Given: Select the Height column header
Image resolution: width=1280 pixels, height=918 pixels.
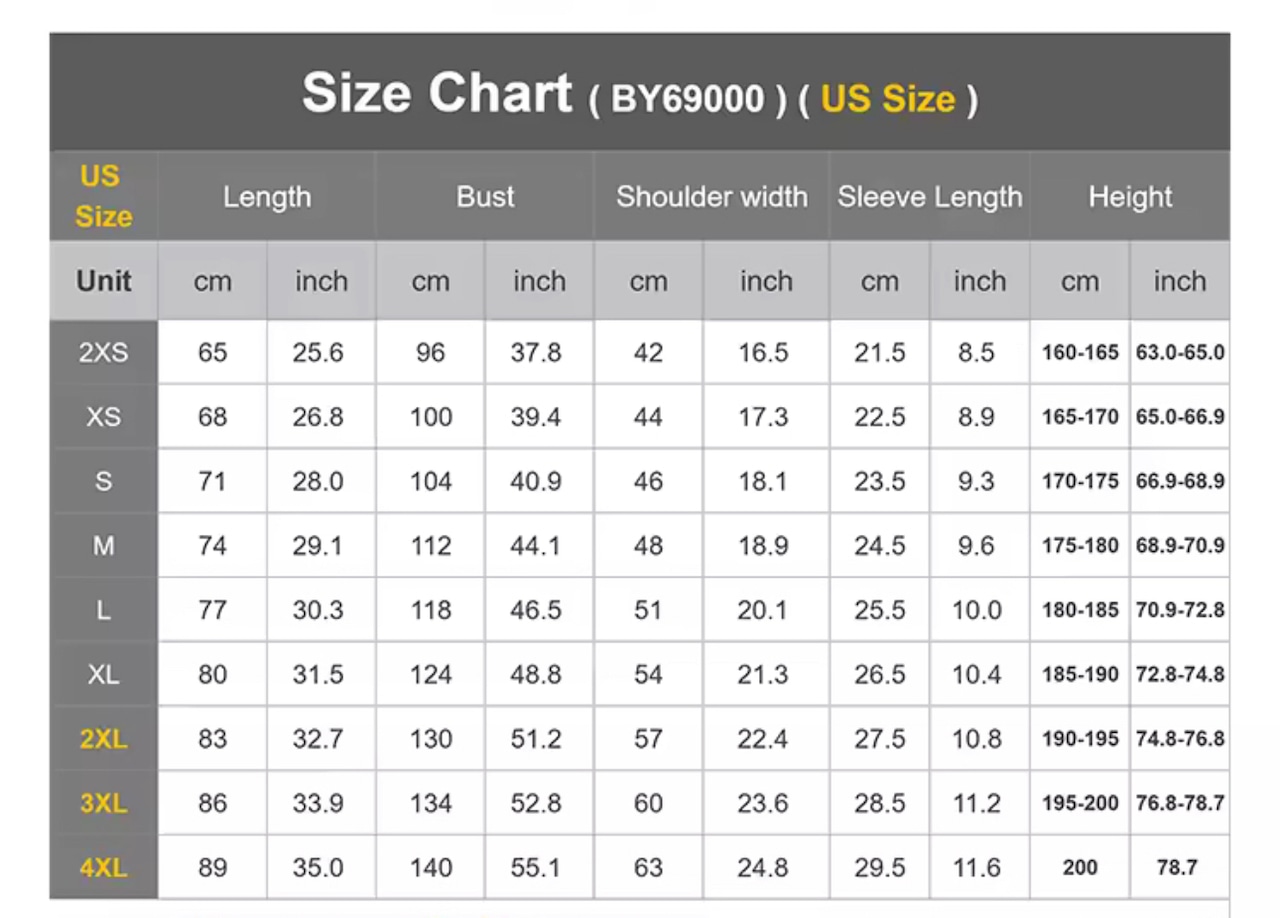Looking at the screenshot, I should click(1130, 197).
